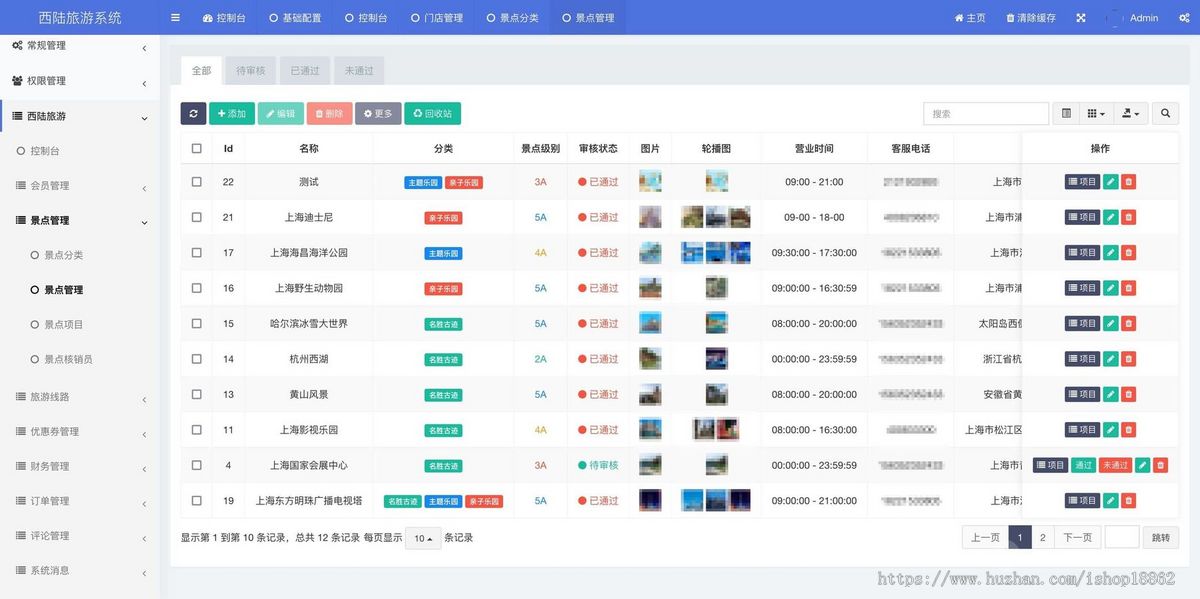This screenshot has width=1200, height=599.
Task: Click the refresh icon in the table toolbar
Action: point(193,113)
